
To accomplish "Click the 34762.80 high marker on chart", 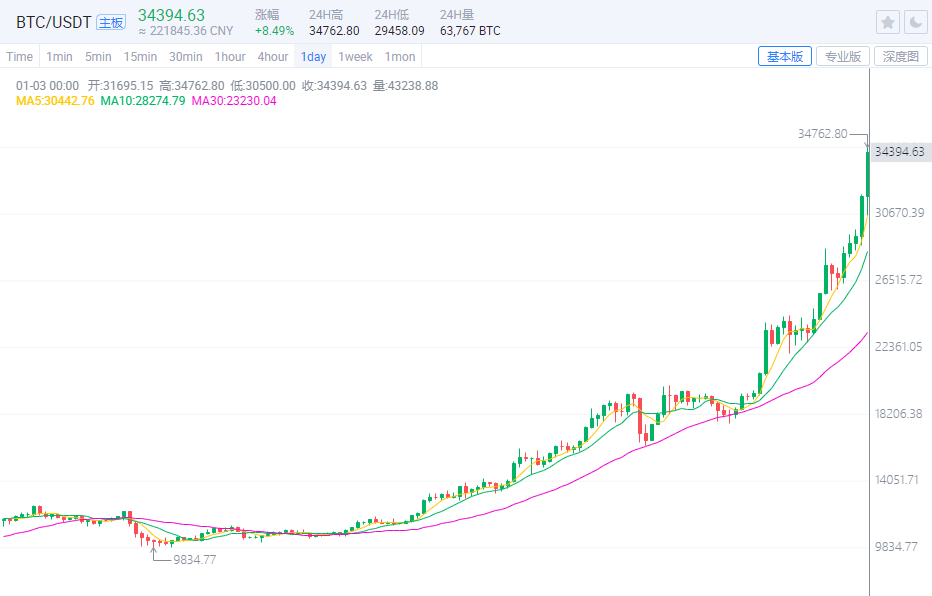I will pos(823,134).
